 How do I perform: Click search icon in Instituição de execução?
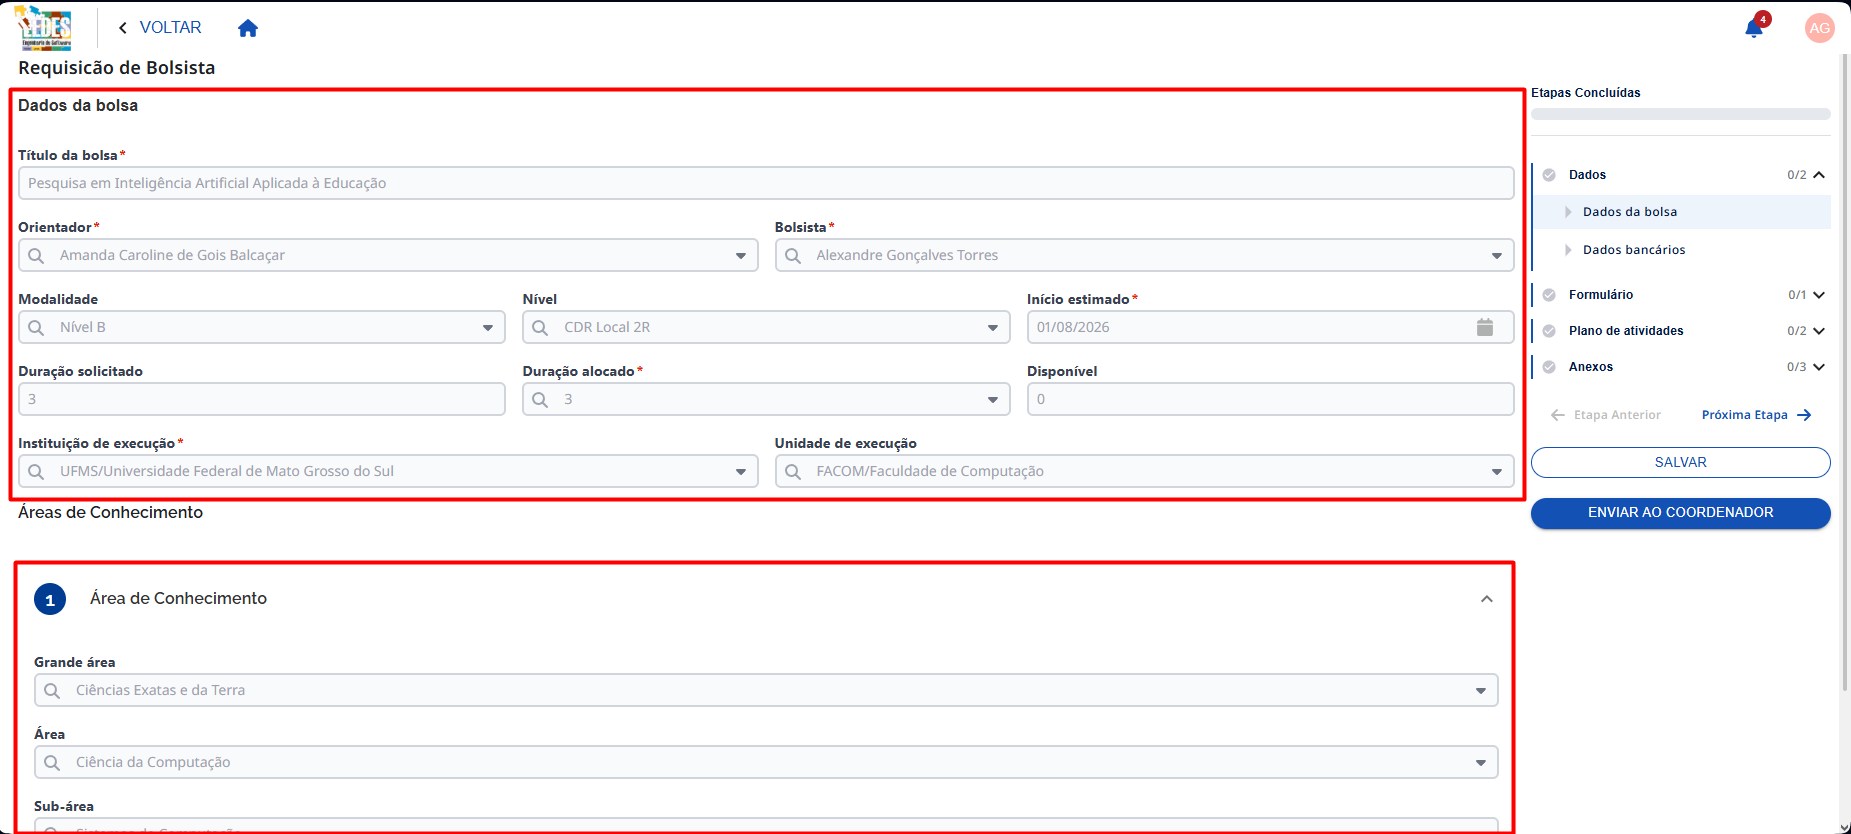36,471
